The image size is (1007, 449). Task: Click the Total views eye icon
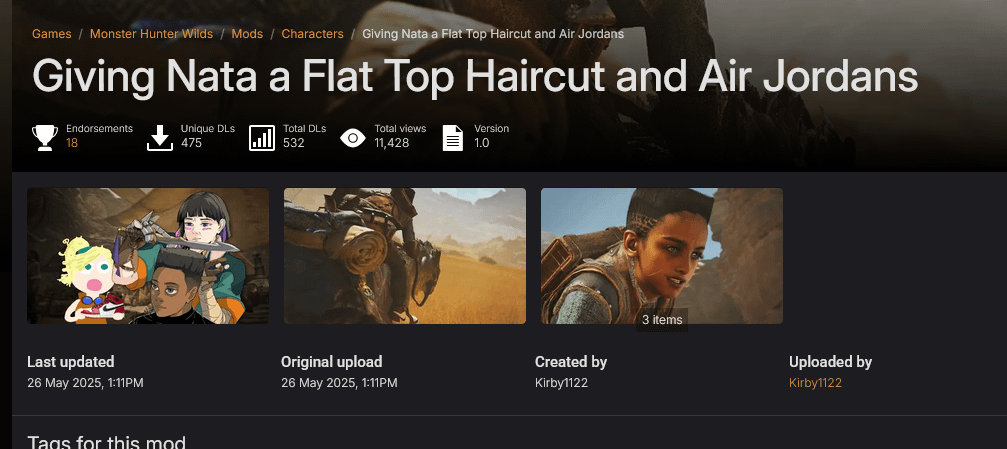pyautogui.click(x=353, y=138)
